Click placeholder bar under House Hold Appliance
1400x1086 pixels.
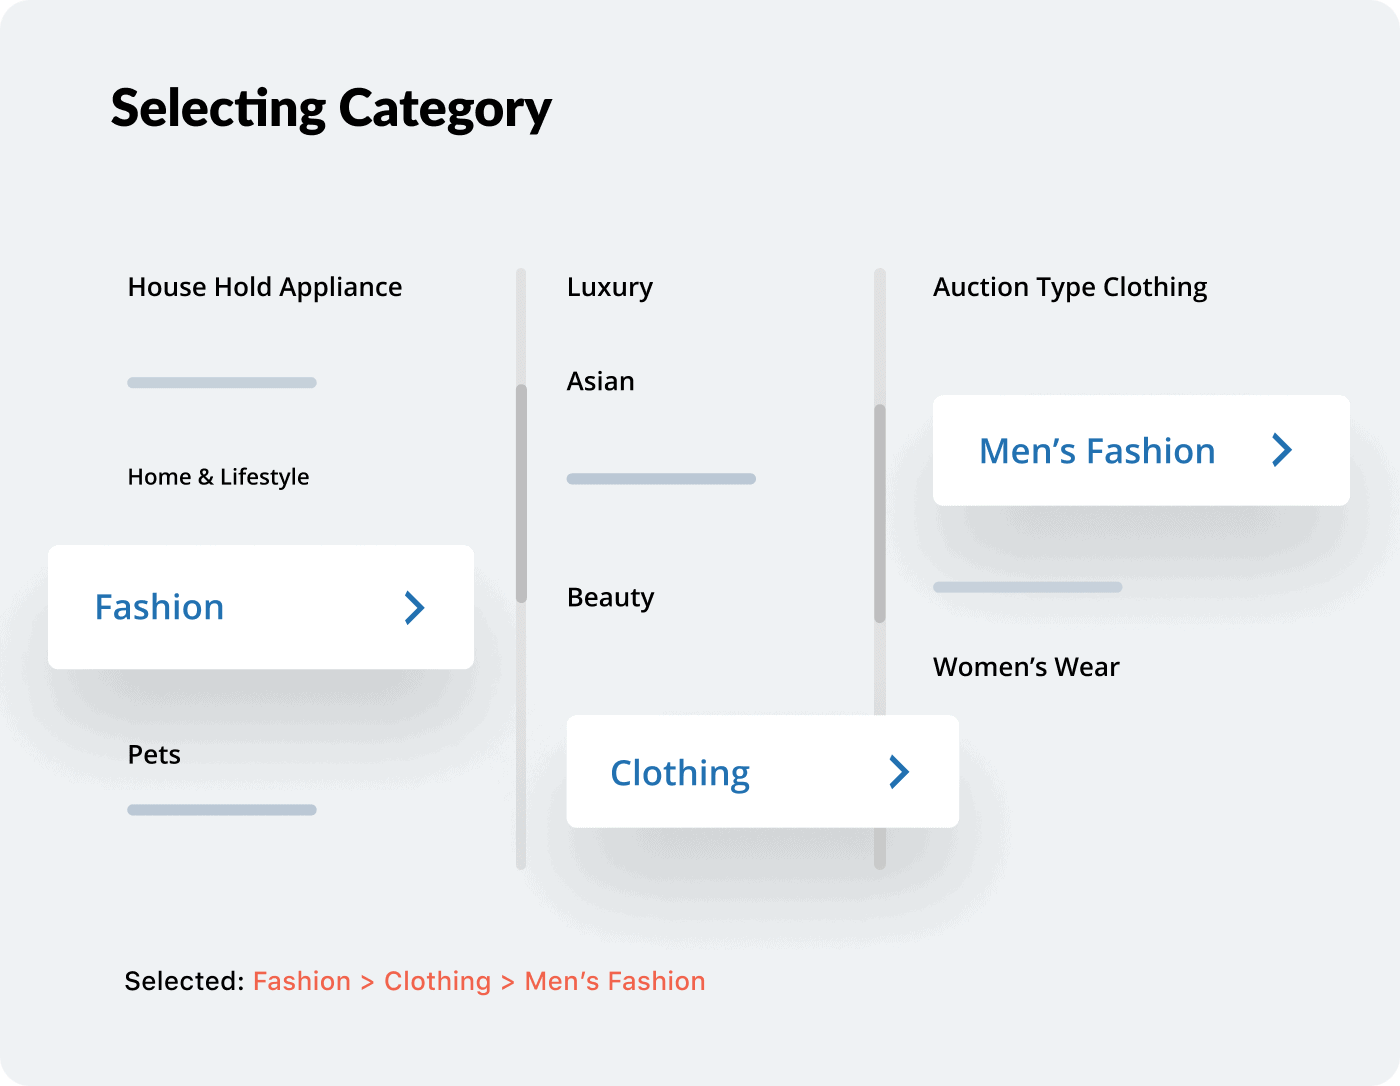(222, 383)
